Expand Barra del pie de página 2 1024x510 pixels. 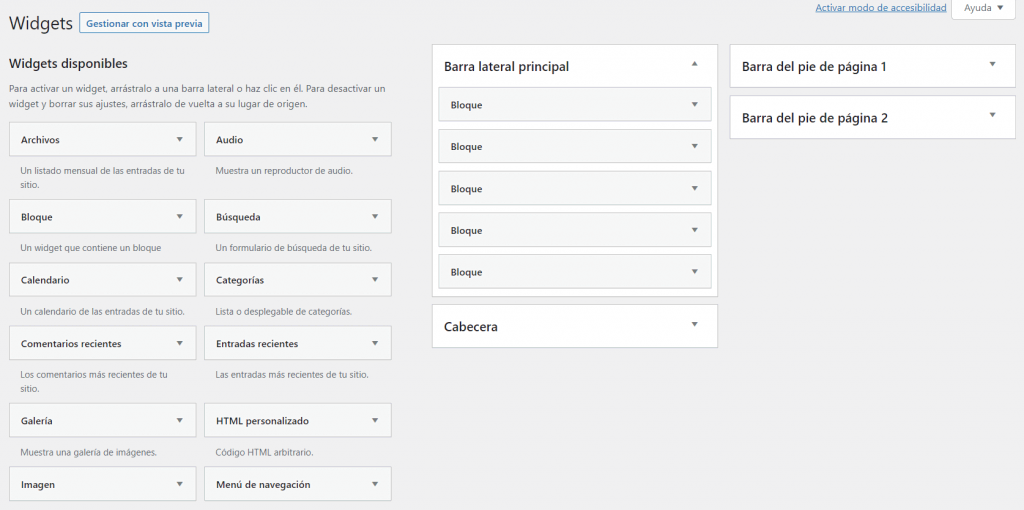[x=992, y=116]
